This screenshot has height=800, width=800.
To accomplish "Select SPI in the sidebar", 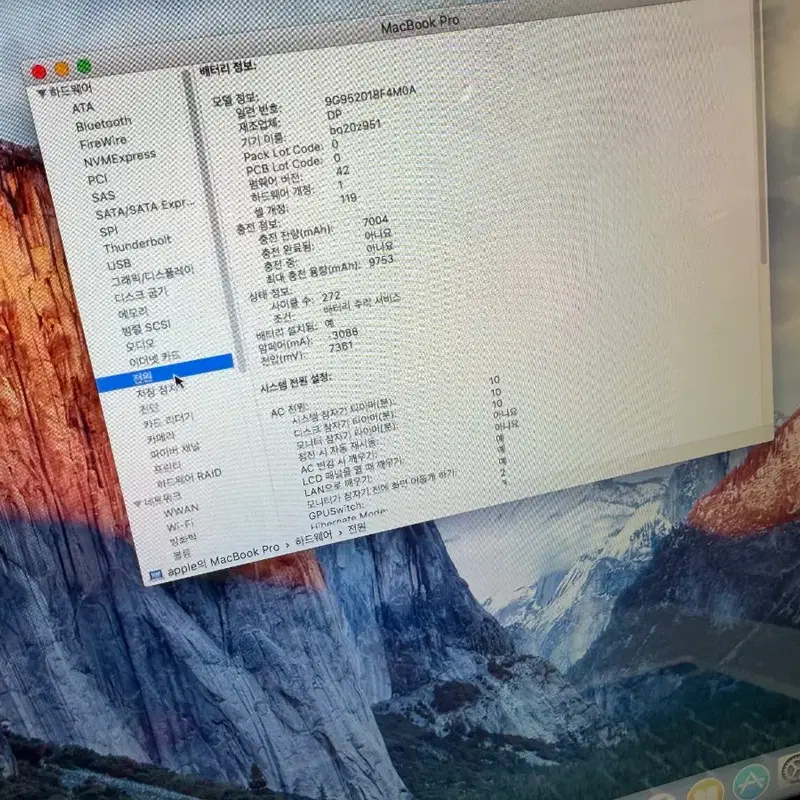I will (x=109, y=231).
